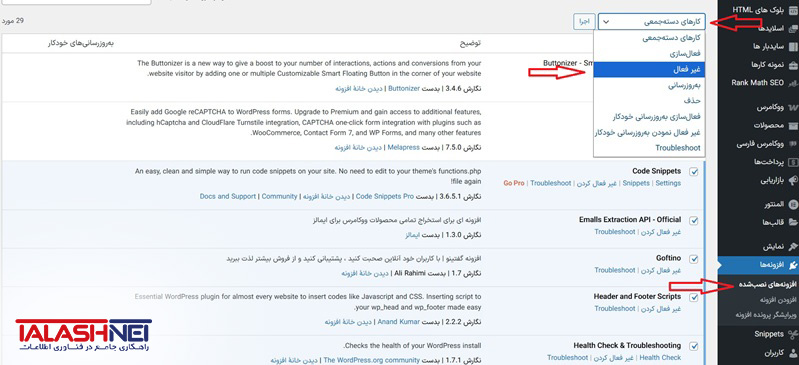Click the Woo icon beside ووکامرس
799x365 pixels.
793,108
